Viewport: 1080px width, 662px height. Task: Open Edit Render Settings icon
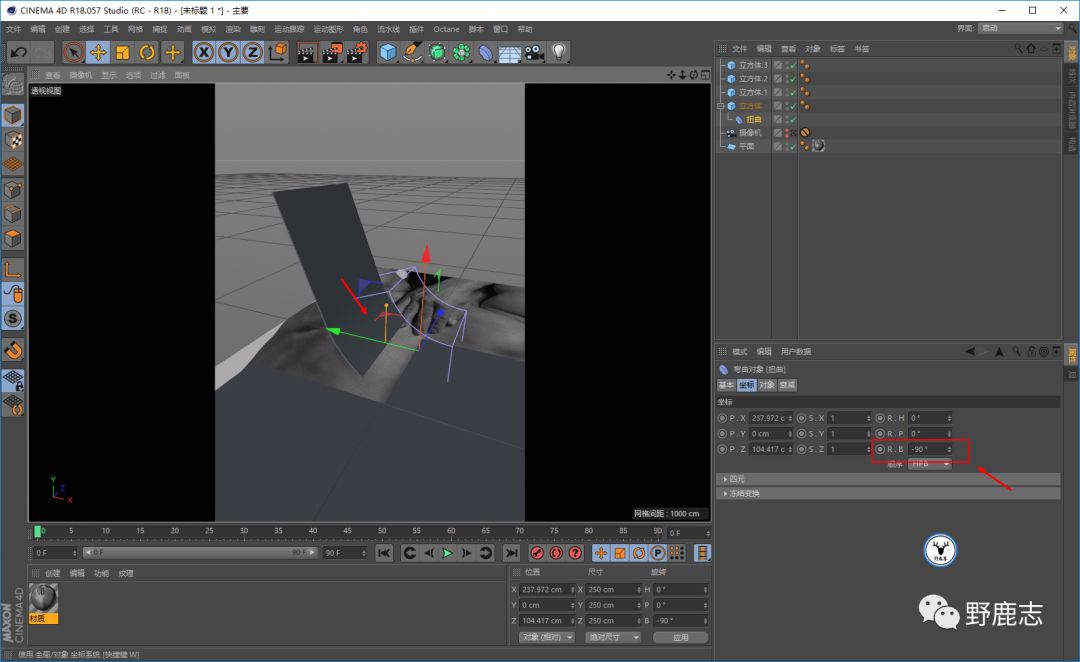[356, 52]
